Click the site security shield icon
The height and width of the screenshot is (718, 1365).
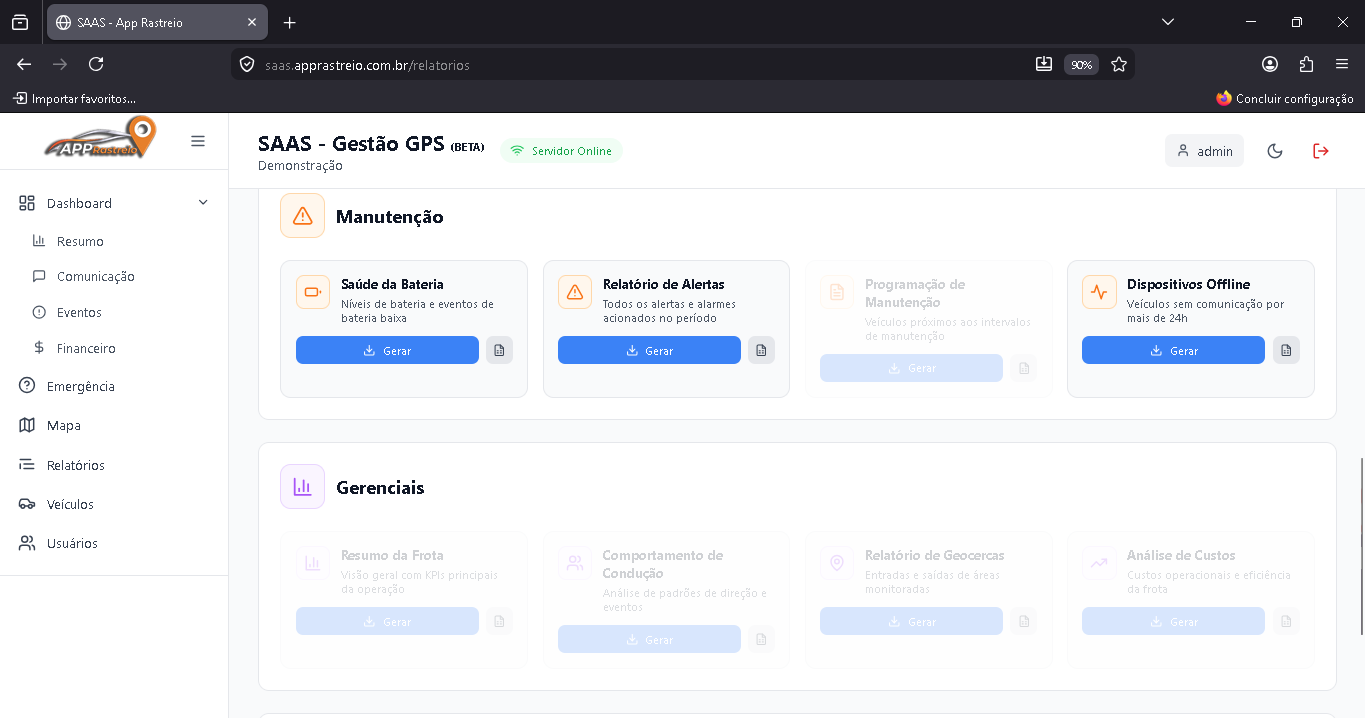[247, 64]
